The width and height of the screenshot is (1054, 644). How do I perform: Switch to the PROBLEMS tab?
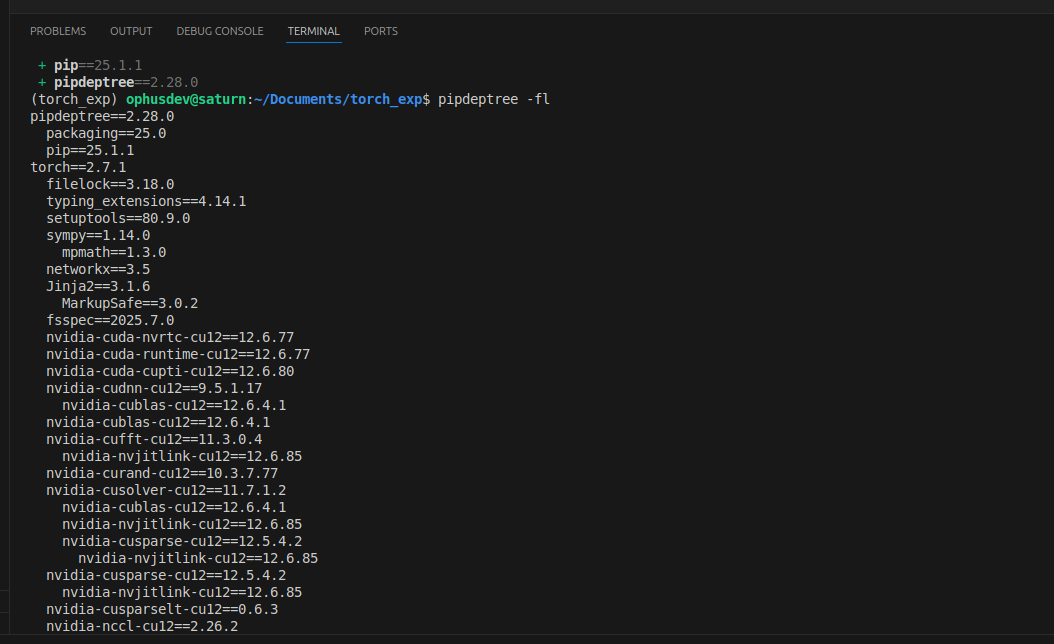coord(58,31)
